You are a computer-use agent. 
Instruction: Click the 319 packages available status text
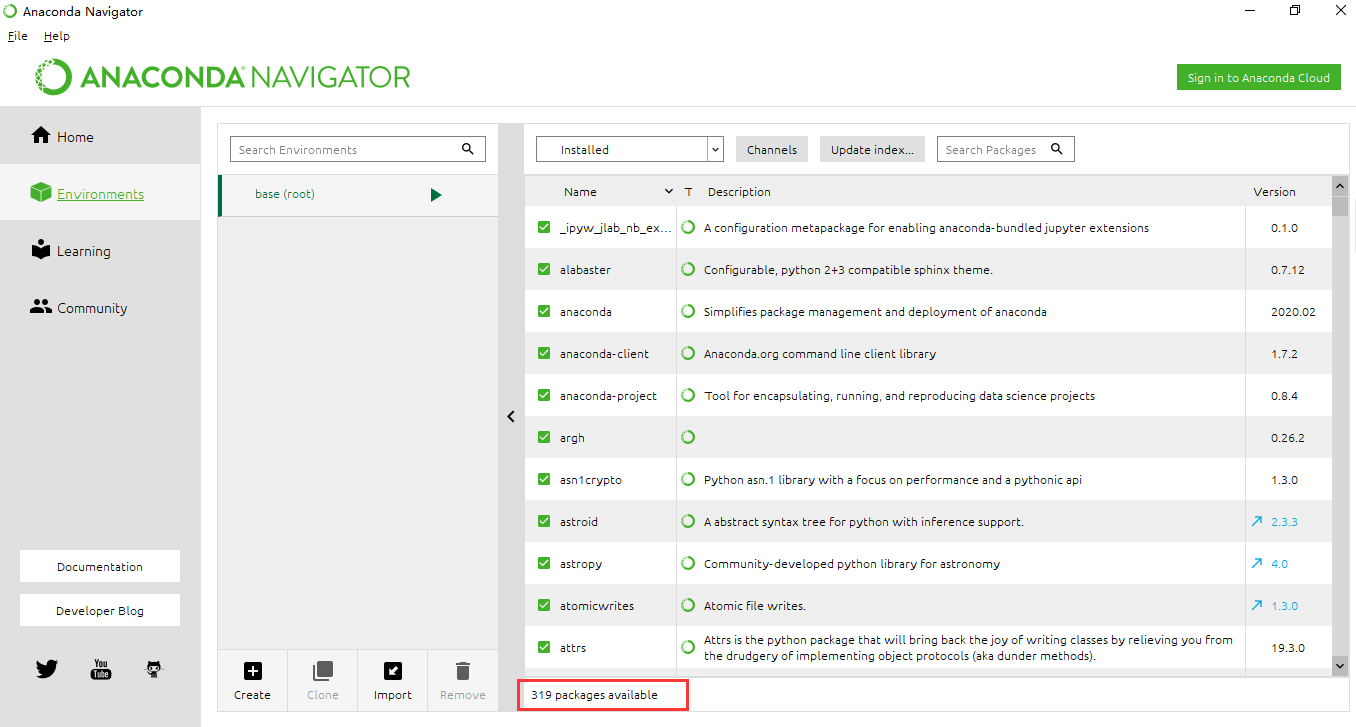coord(594,694)
